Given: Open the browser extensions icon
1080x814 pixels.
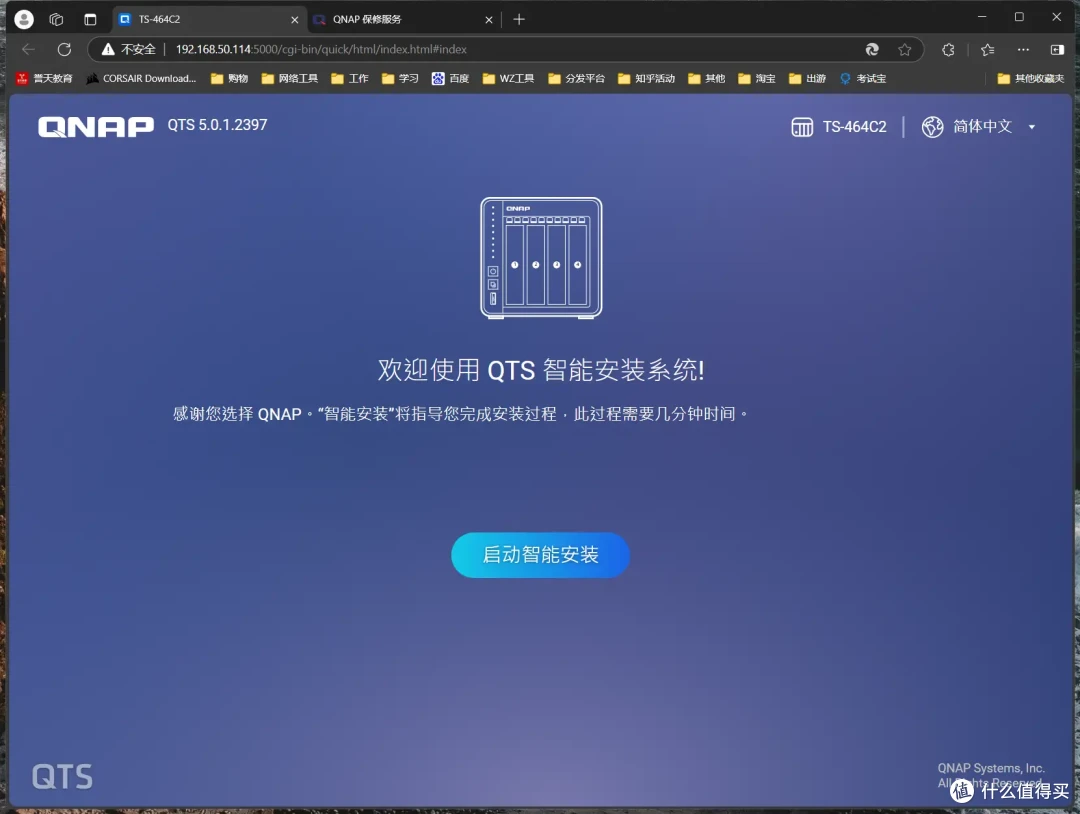Looking at the screenshot, I should point(948,50).
